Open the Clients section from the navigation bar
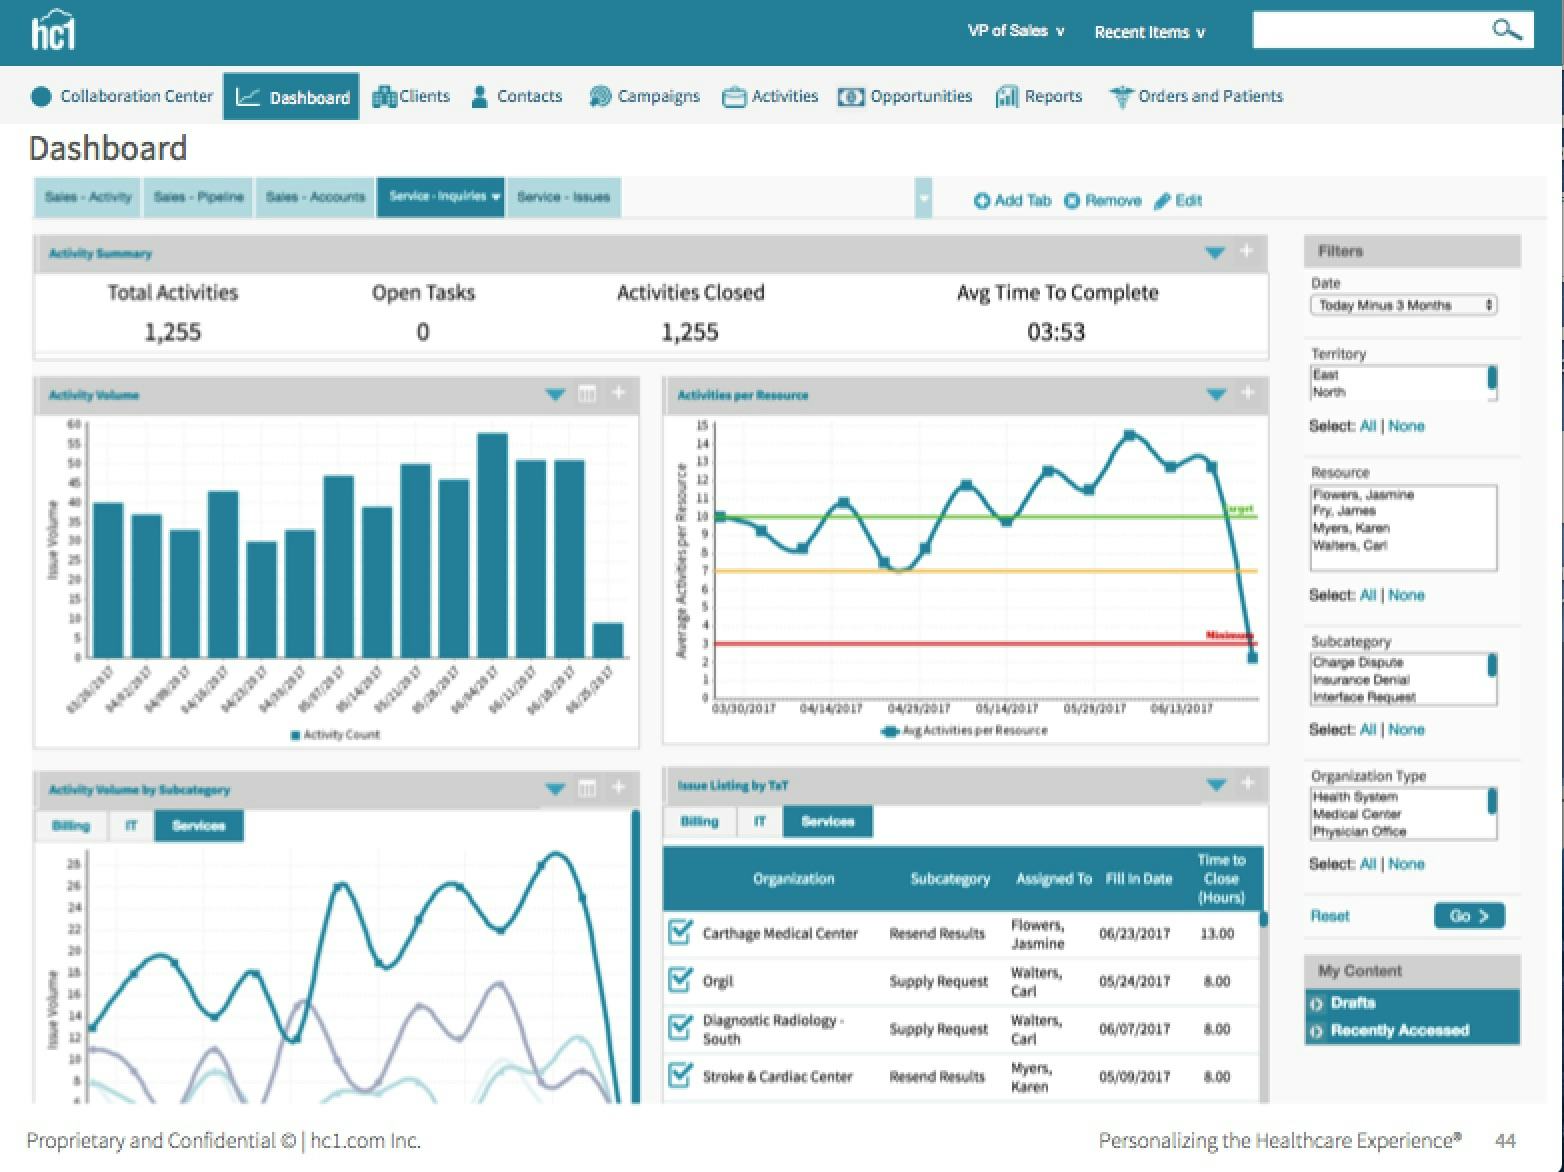Image resolution: width=1564 pixels, height=1172 pixels. pos(411,96)
